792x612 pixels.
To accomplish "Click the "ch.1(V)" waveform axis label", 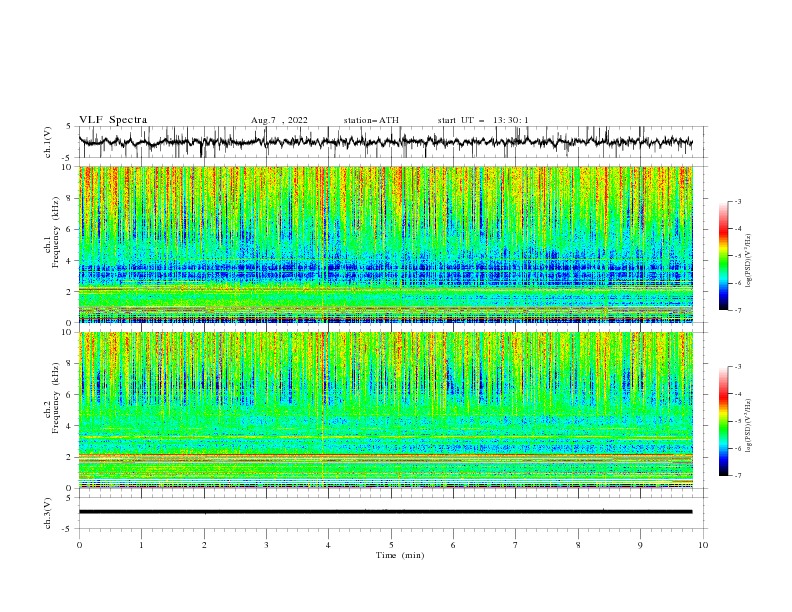I will [48, 142].
